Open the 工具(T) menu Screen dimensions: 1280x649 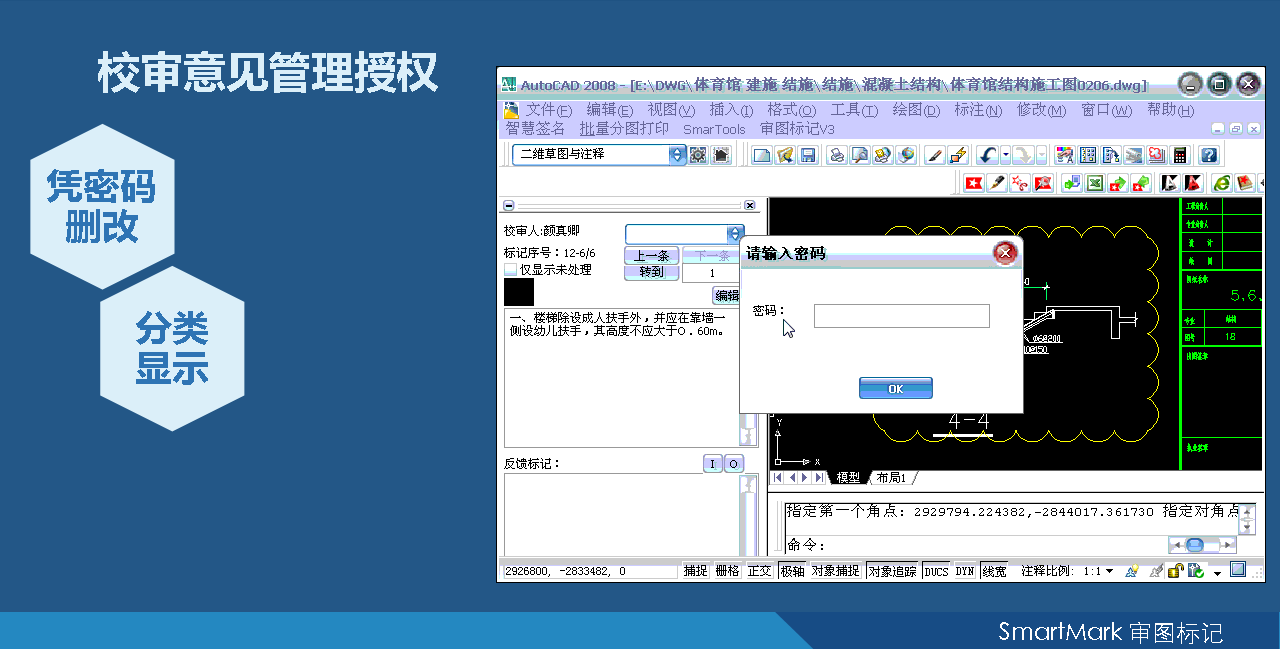click(854, 110)
